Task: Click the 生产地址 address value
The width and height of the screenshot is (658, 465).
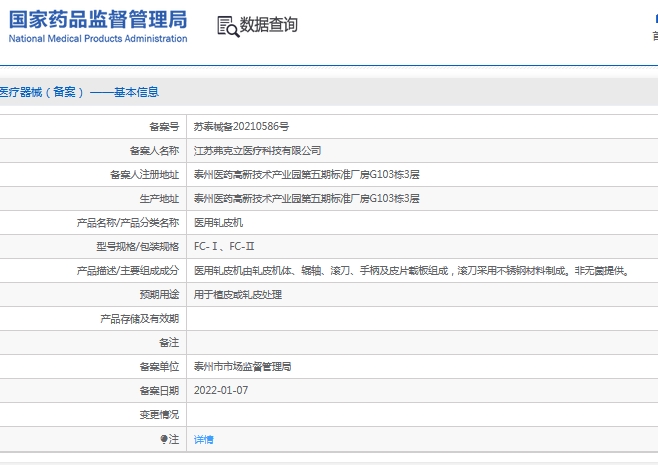Action: pos(306,199)
